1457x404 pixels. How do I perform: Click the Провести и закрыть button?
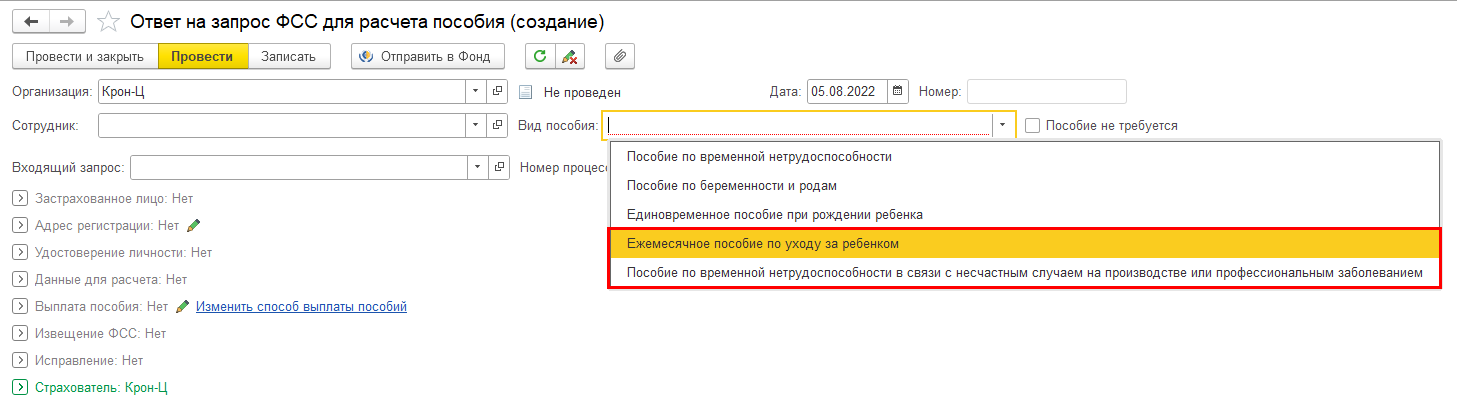85,57
